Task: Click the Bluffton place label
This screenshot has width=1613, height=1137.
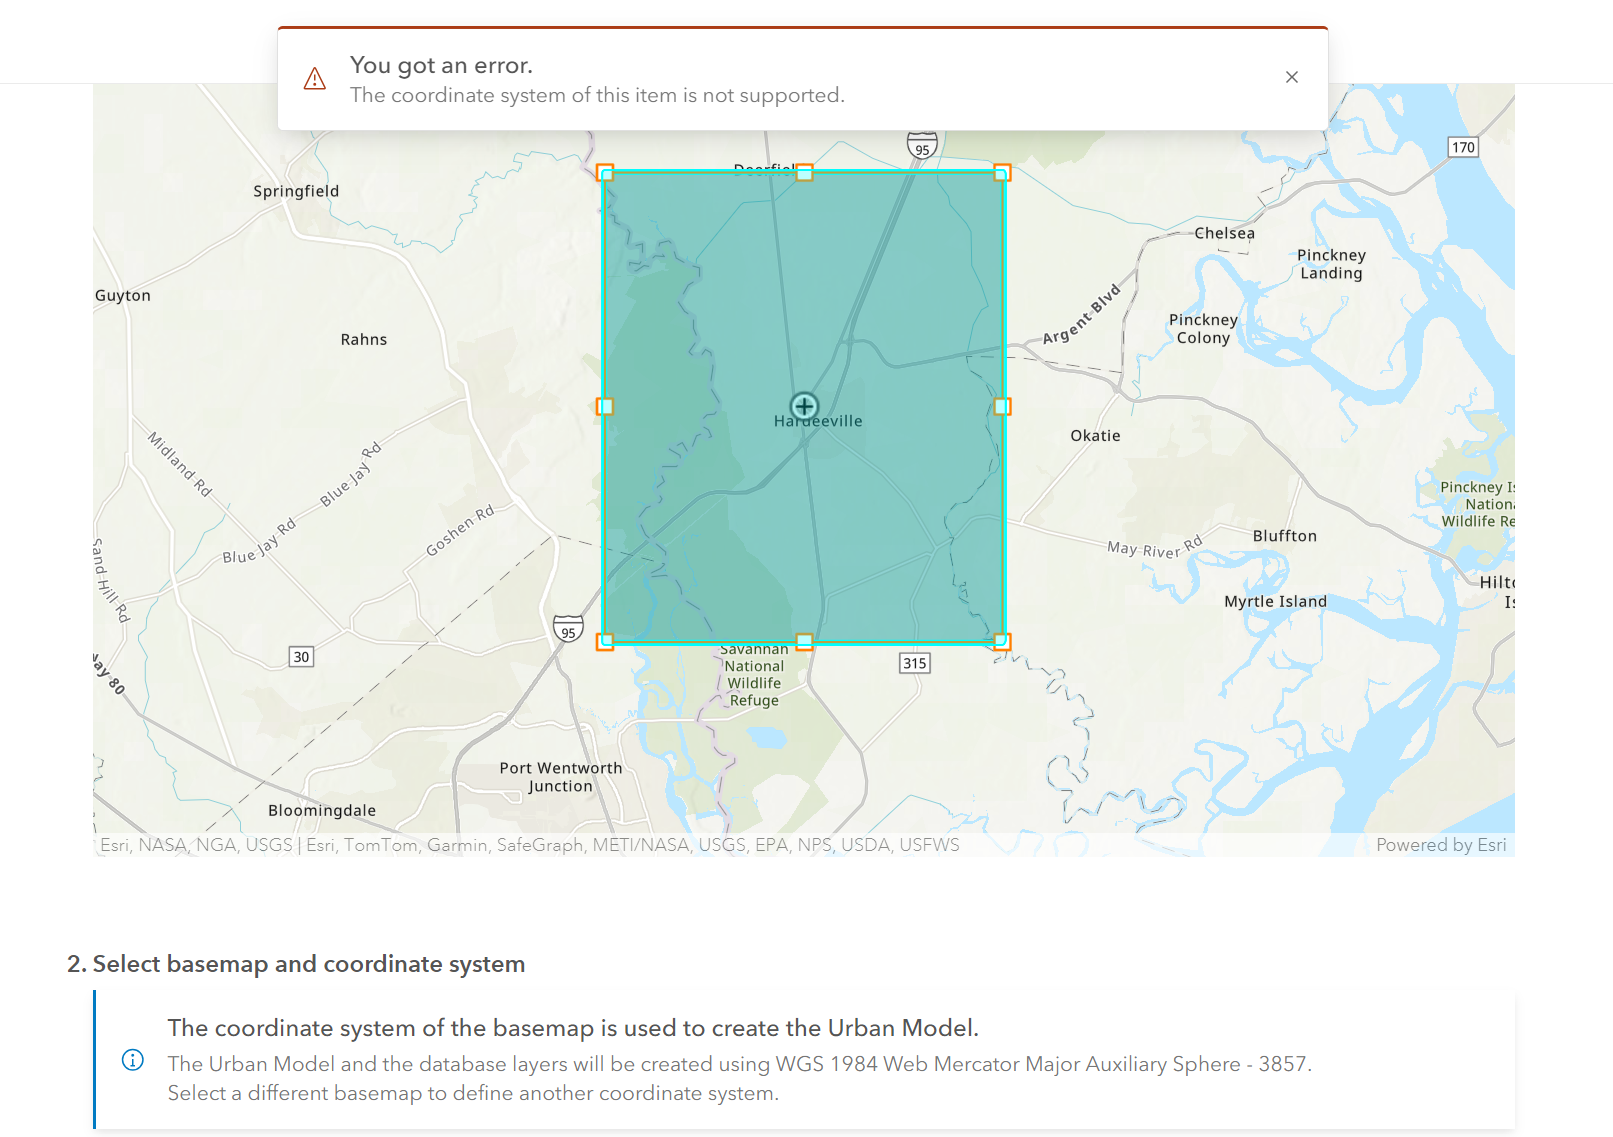Action: point(1284,535)
